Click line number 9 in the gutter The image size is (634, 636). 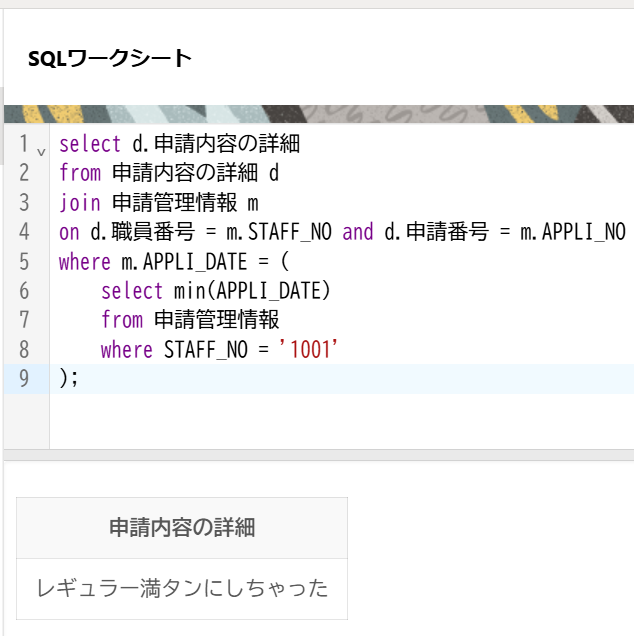[x=24, y=378]
